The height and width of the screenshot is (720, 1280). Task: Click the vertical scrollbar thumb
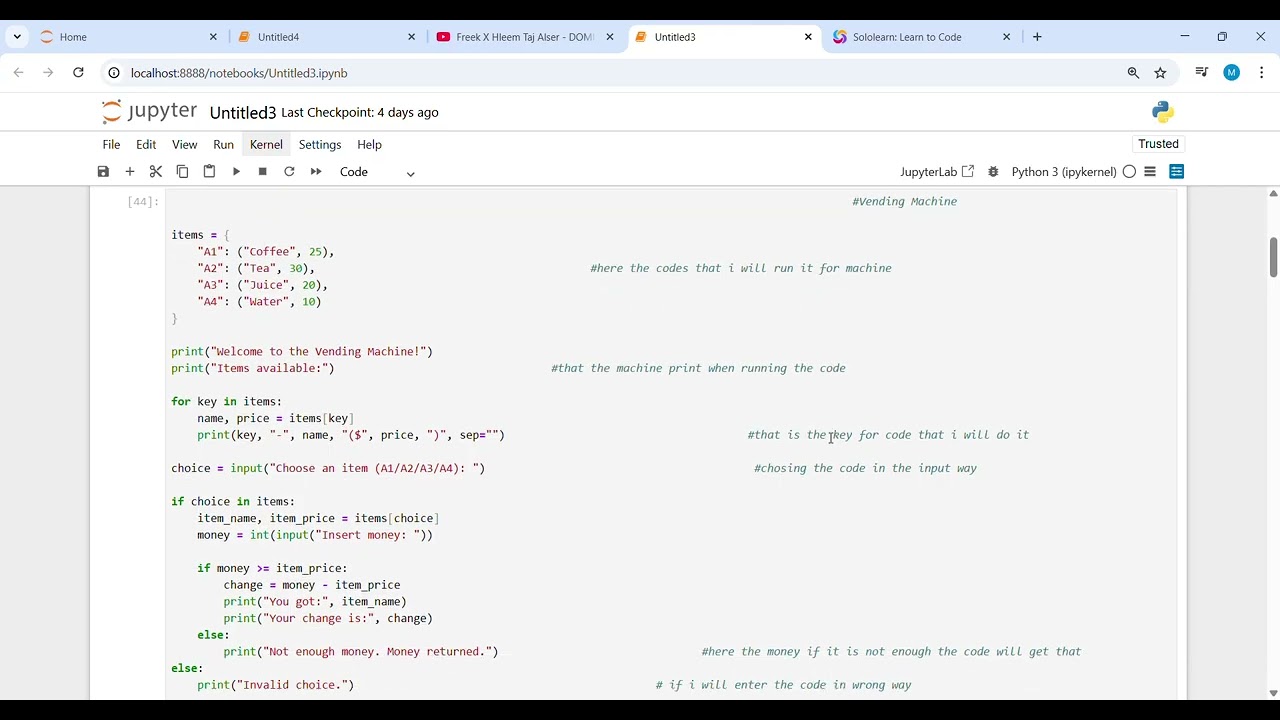pyautogui.click(x=1273, y=257)
